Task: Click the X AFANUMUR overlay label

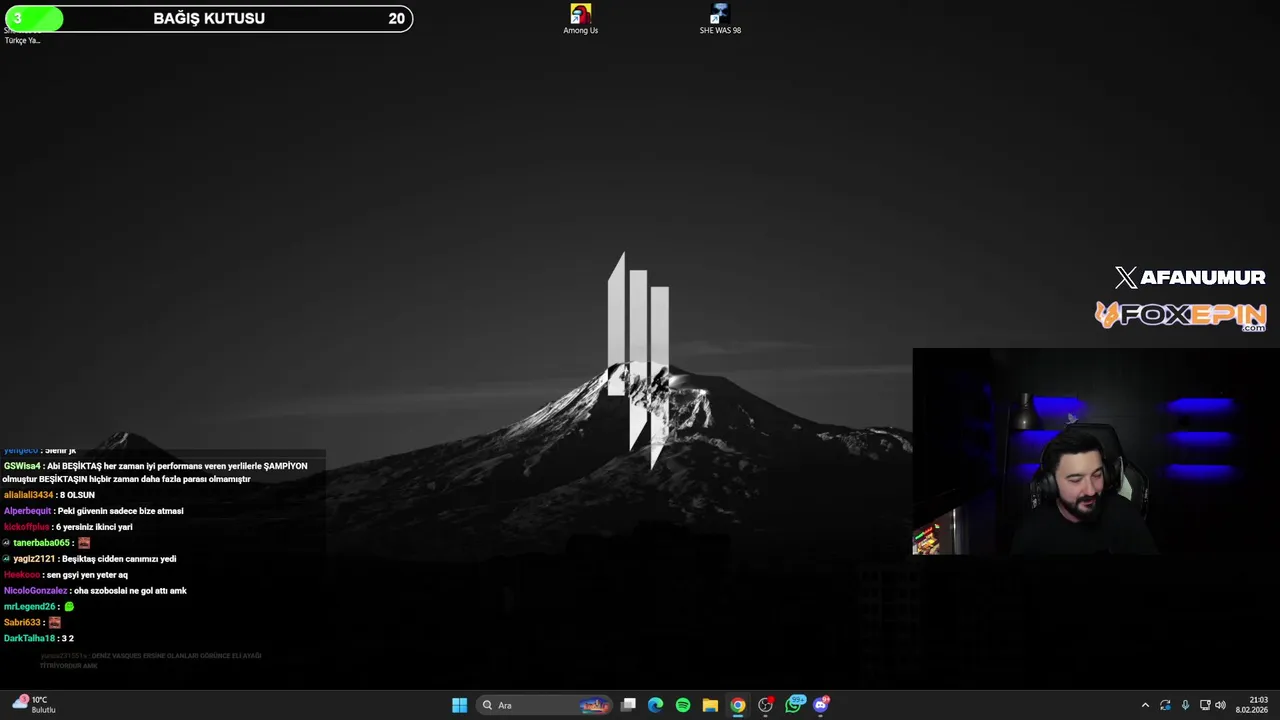Action: point(1190,278)
